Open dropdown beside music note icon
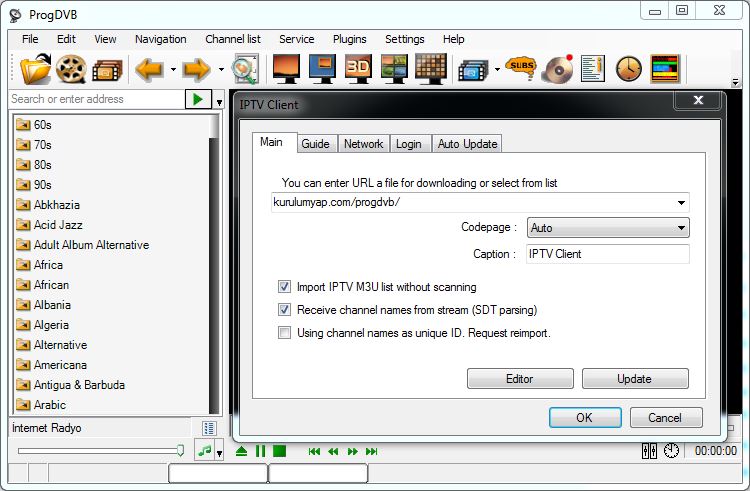 [x=219, y=453]
